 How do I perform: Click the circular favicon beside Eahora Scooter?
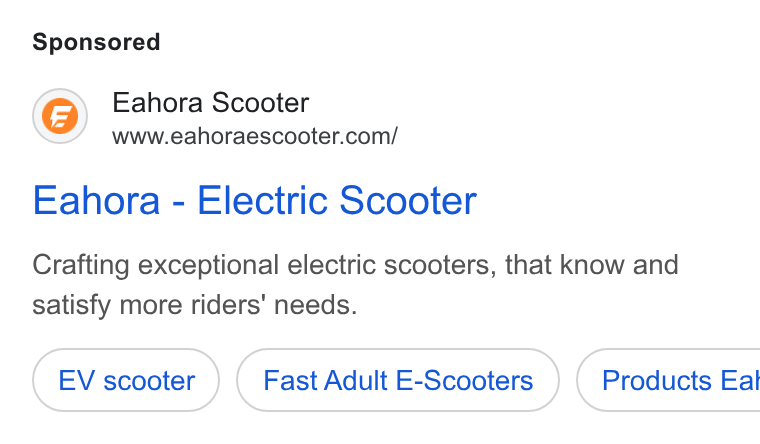click(60, 116)
